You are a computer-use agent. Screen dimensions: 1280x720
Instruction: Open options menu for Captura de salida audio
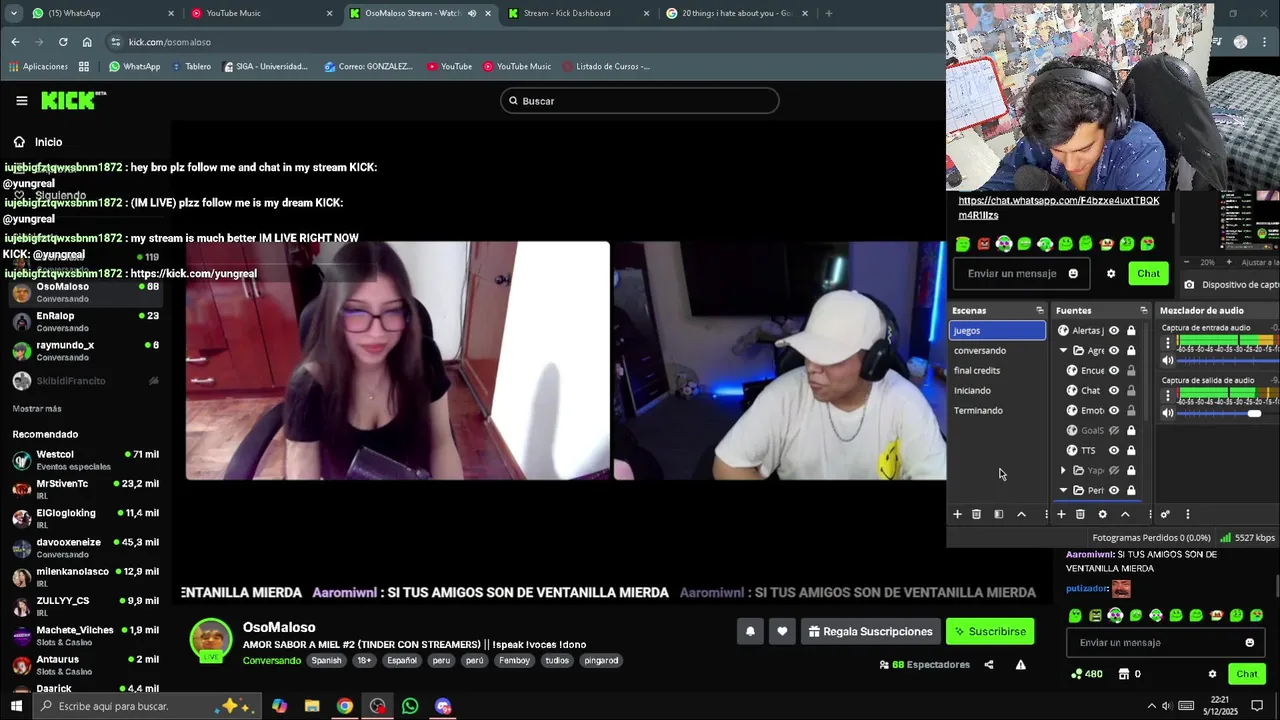pos(1167,396)
